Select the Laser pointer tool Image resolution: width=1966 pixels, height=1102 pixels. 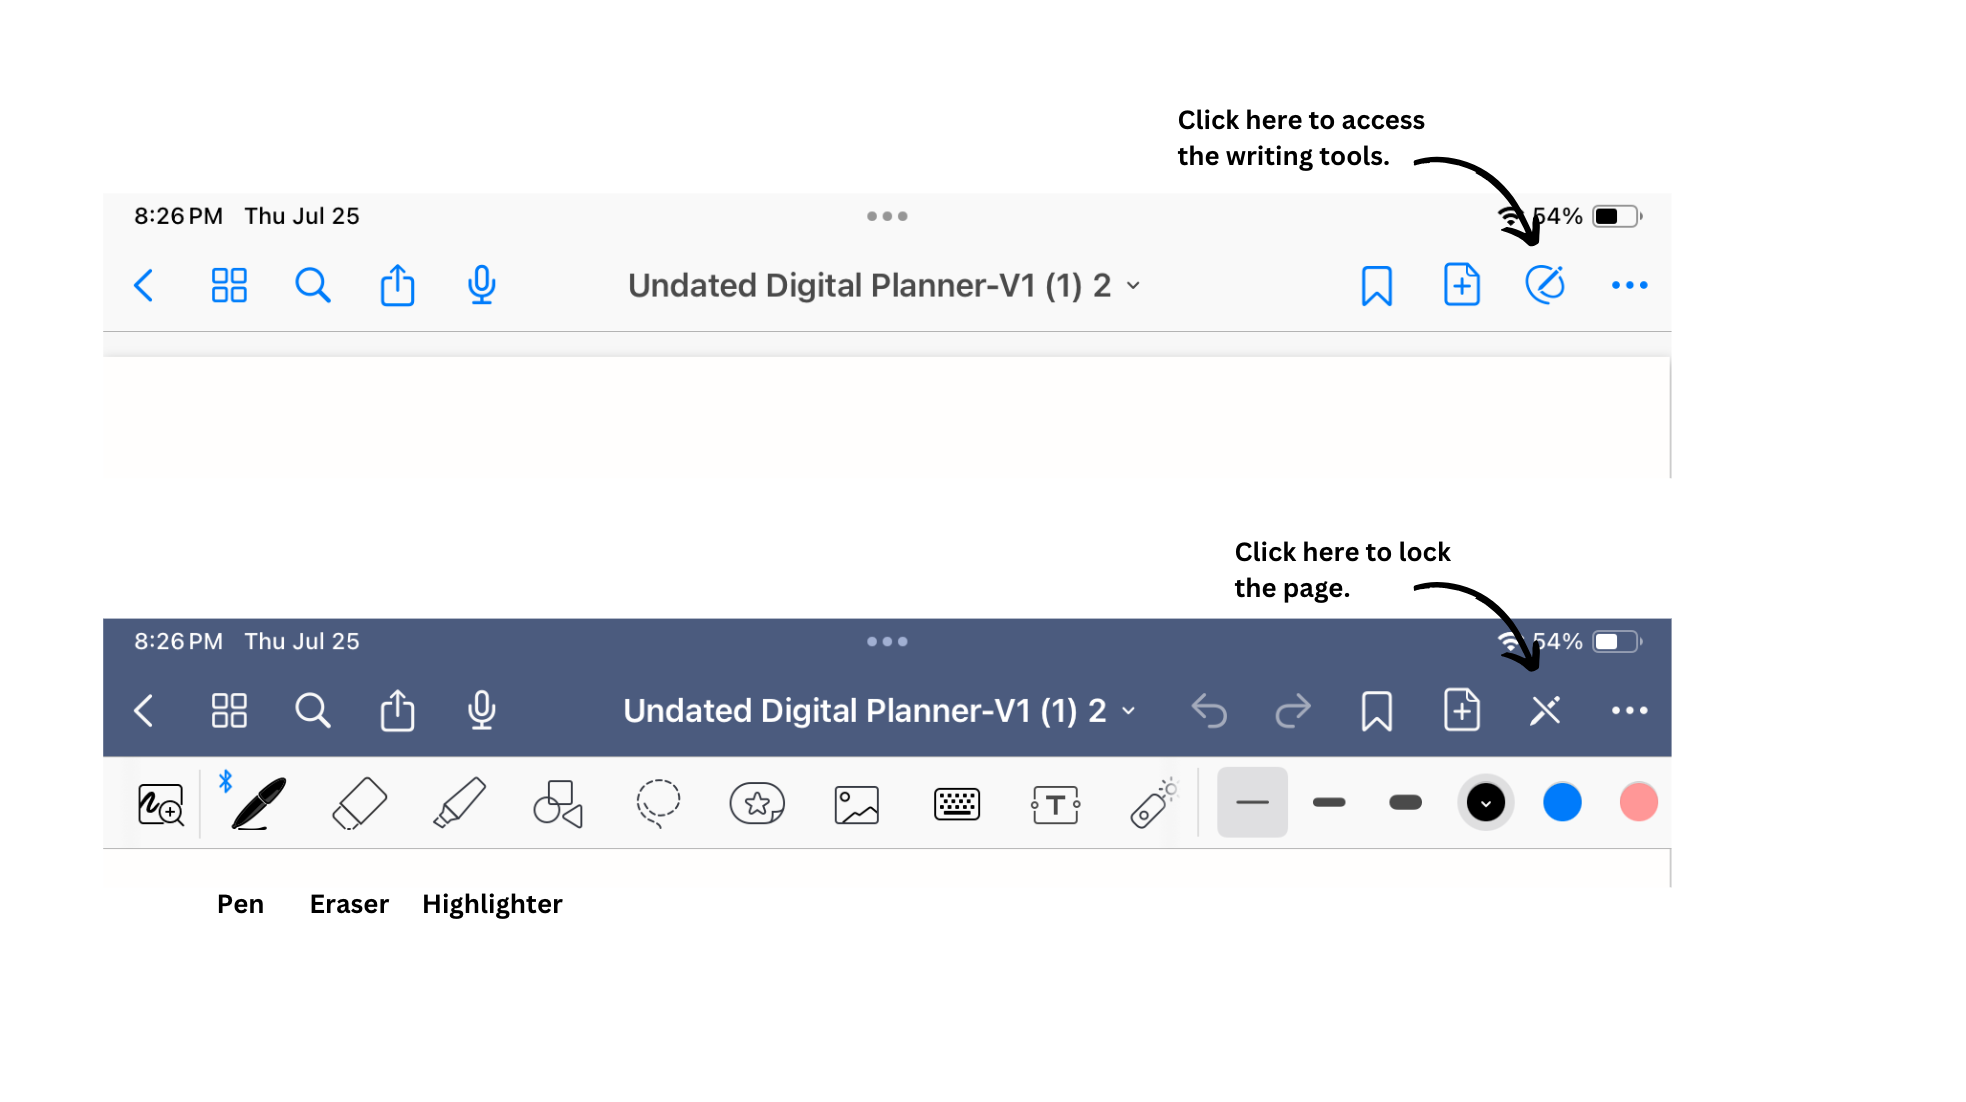[1153, 803]
